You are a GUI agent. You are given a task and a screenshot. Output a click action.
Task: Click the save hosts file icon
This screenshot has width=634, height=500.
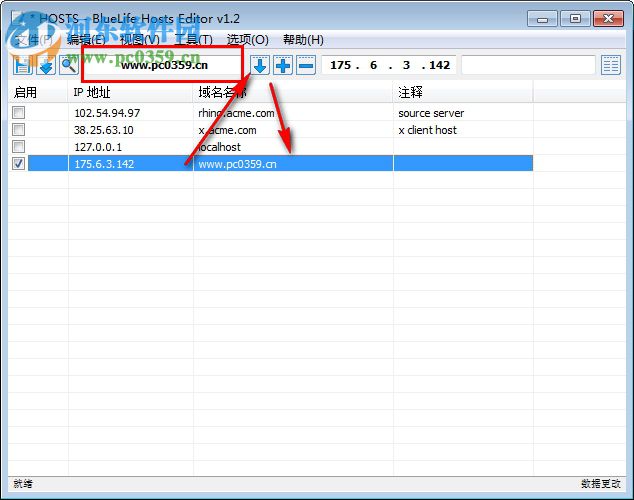23,65
